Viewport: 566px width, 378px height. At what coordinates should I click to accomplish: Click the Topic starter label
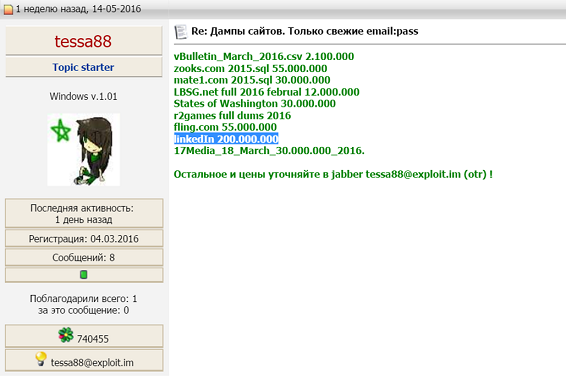click(x=83, y=67)
